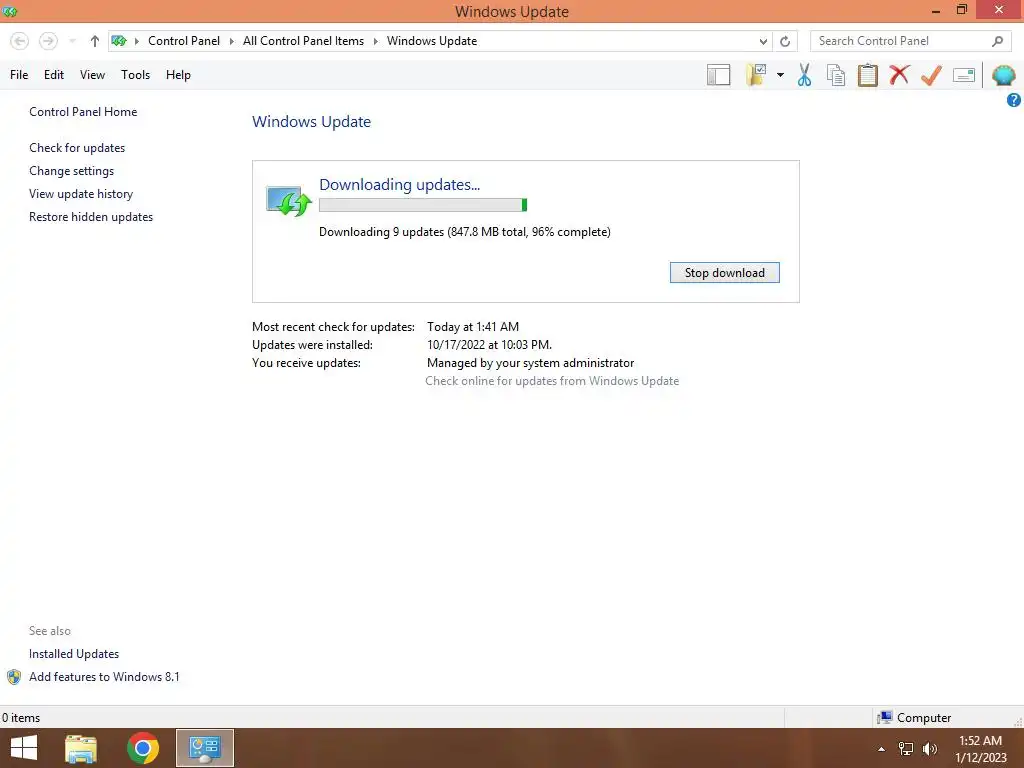Show hidden tray icons arrow
The width and height of the screenshot is (1024, 768).
tap(881, 749)
